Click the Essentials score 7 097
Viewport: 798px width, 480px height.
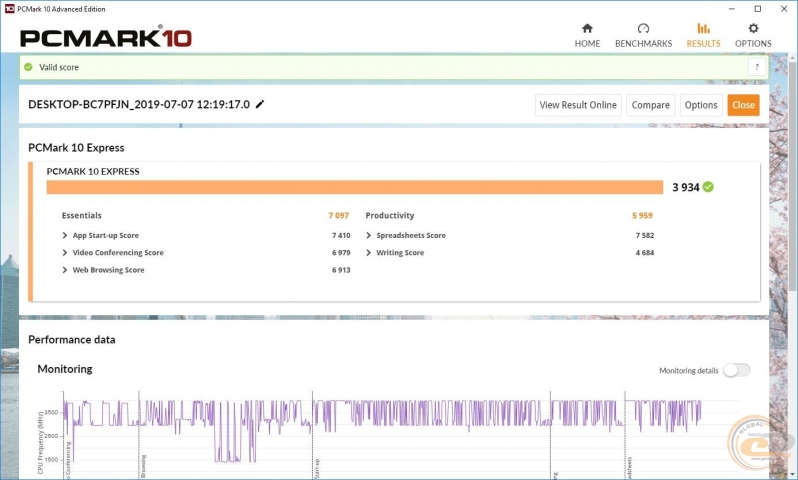[x=338, y=215]
